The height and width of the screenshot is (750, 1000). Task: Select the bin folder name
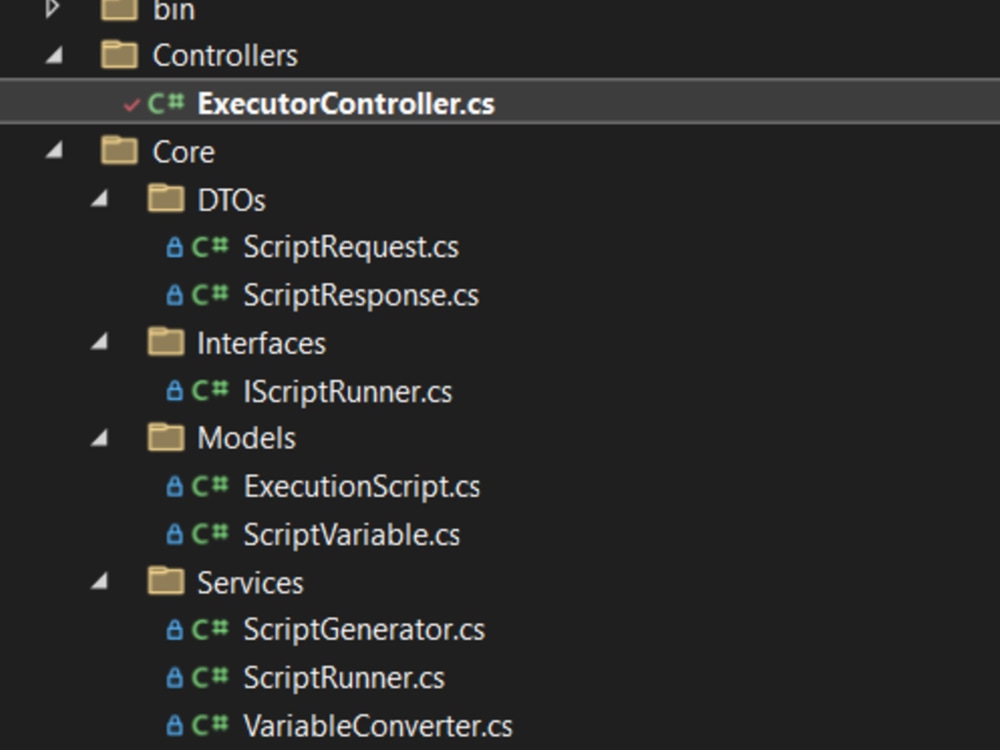173,10
